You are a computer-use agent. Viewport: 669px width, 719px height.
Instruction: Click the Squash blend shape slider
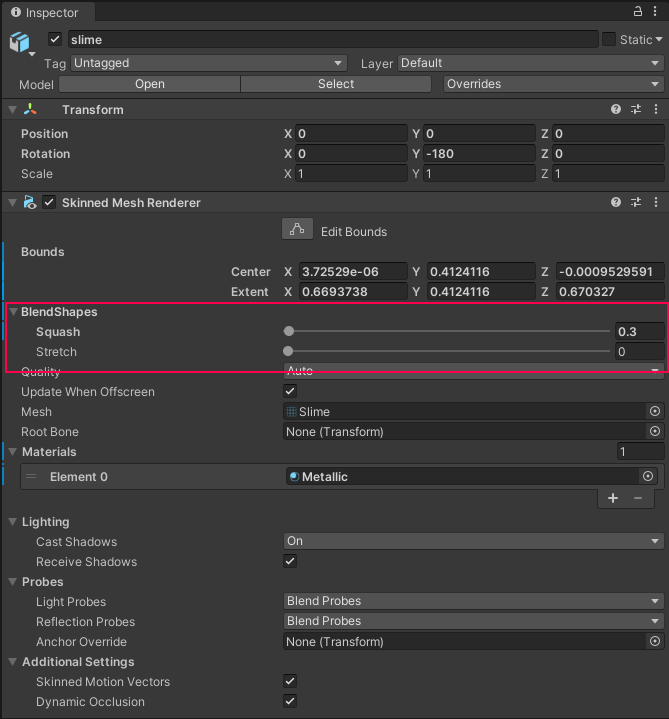click(x=448, y=332)
